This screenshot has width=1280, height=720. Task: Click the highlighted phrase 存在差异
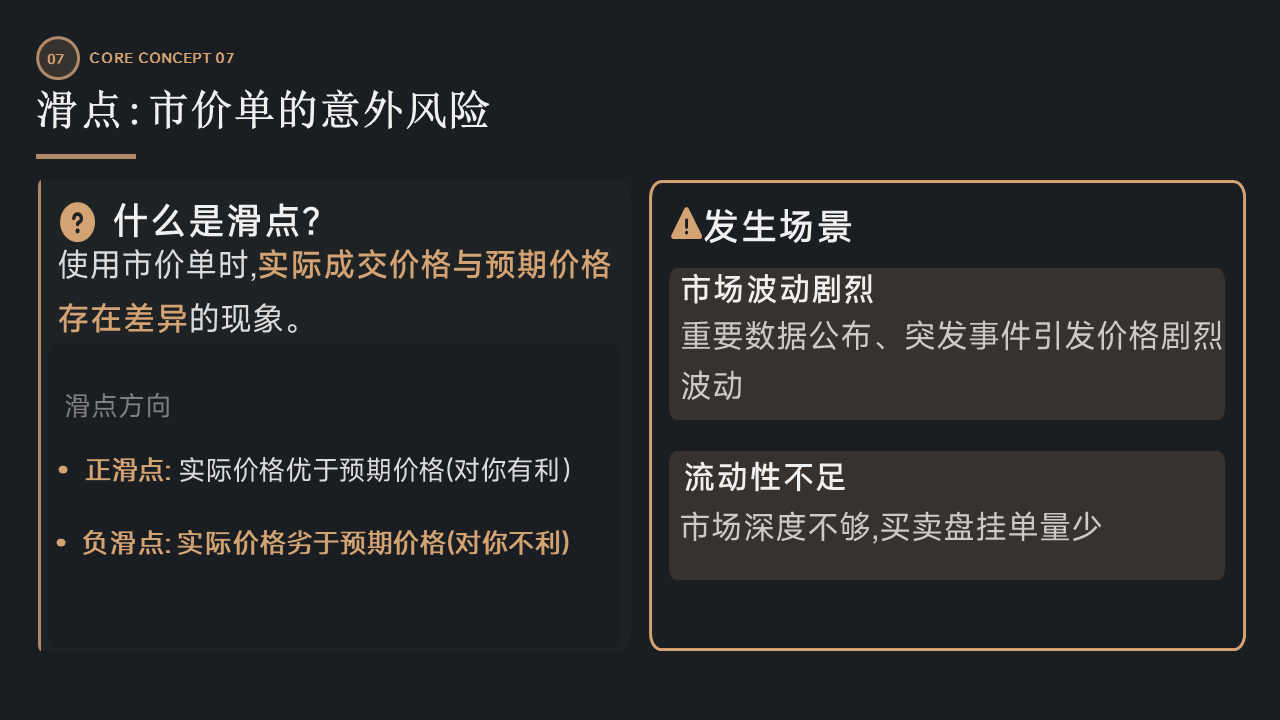coord(123,319)
